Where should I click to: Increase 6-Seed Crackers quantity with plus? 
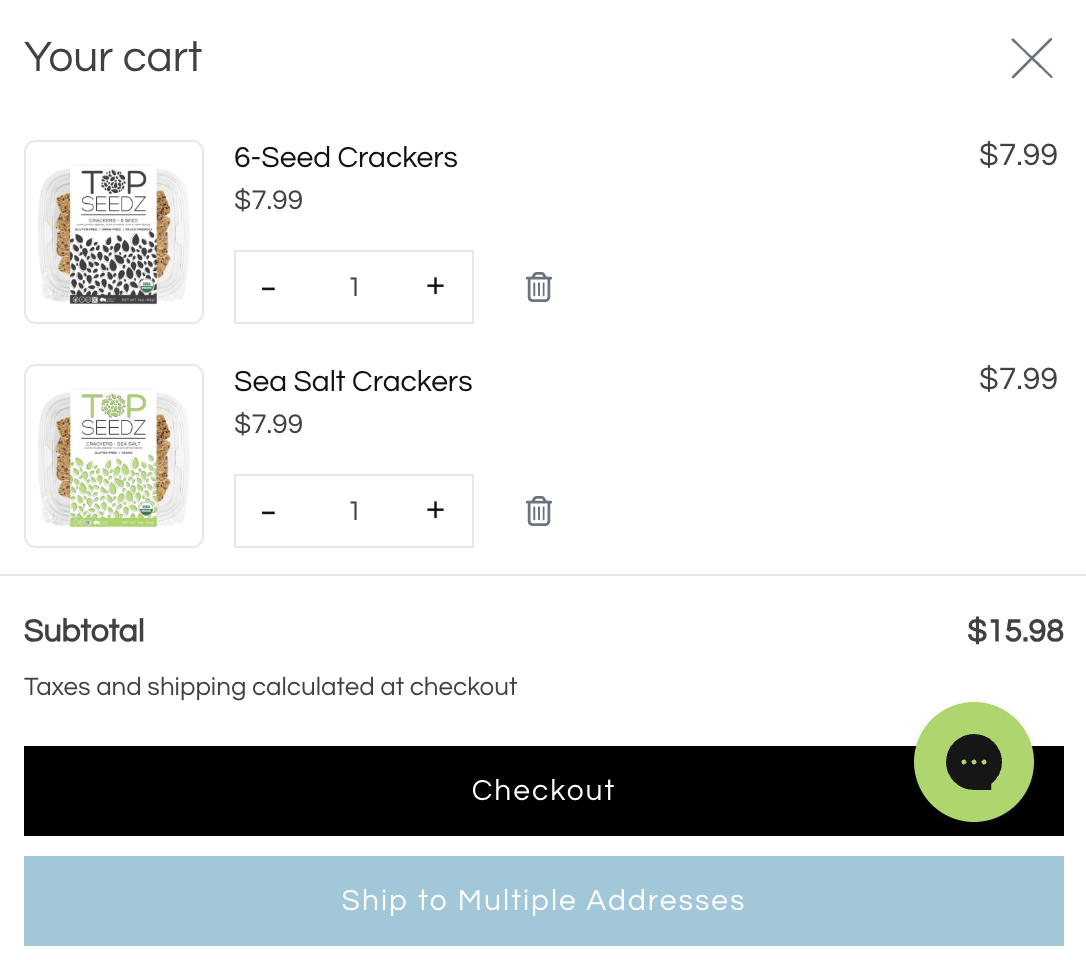coord(435,287)
